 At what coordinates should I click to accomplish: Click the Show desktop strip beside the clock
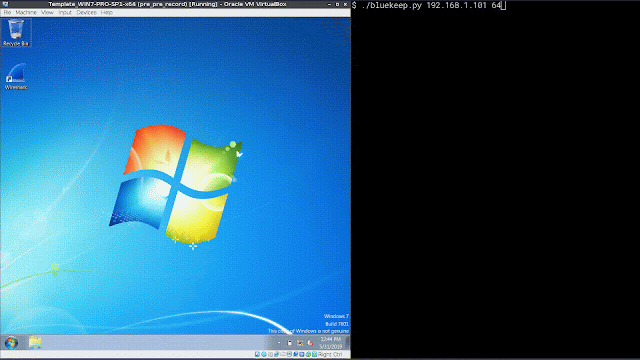click(x=347, y=343)
